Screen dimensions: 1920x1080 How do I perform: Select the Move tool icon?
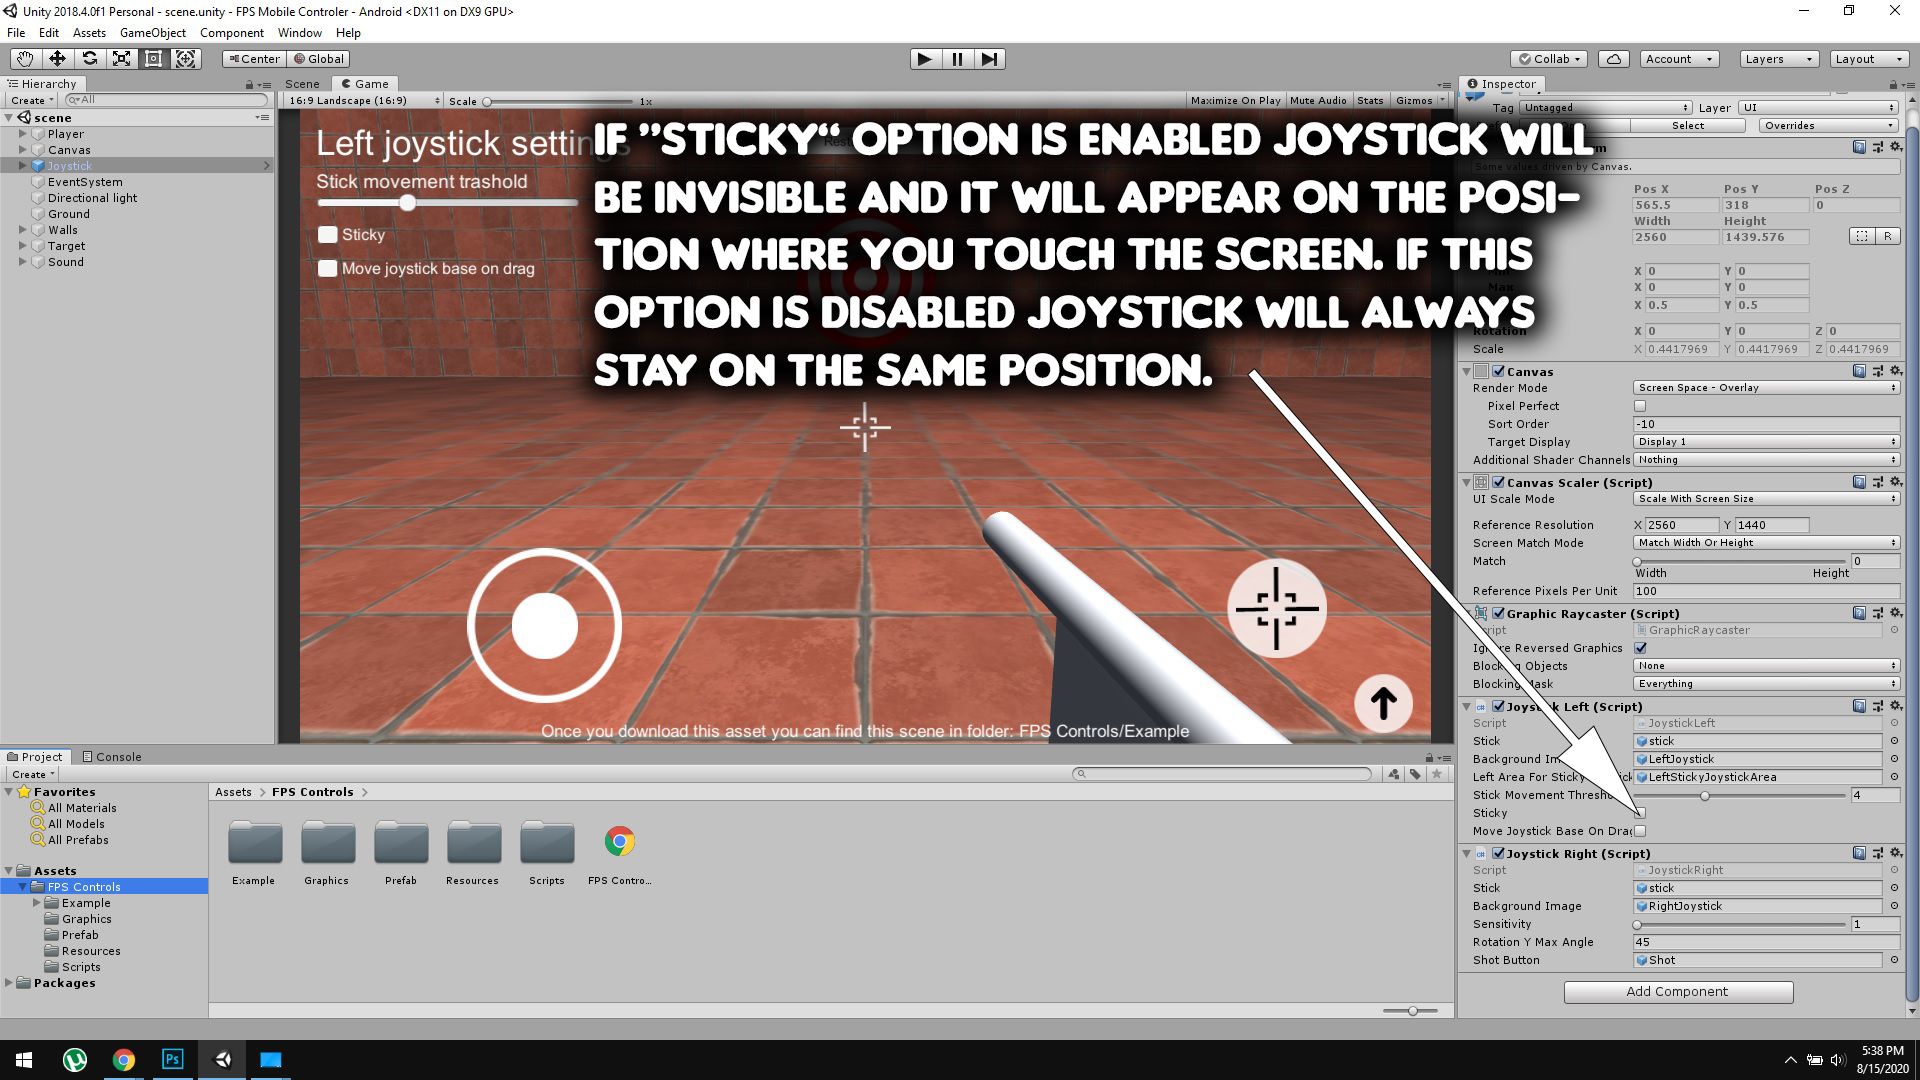pos(57,59)
